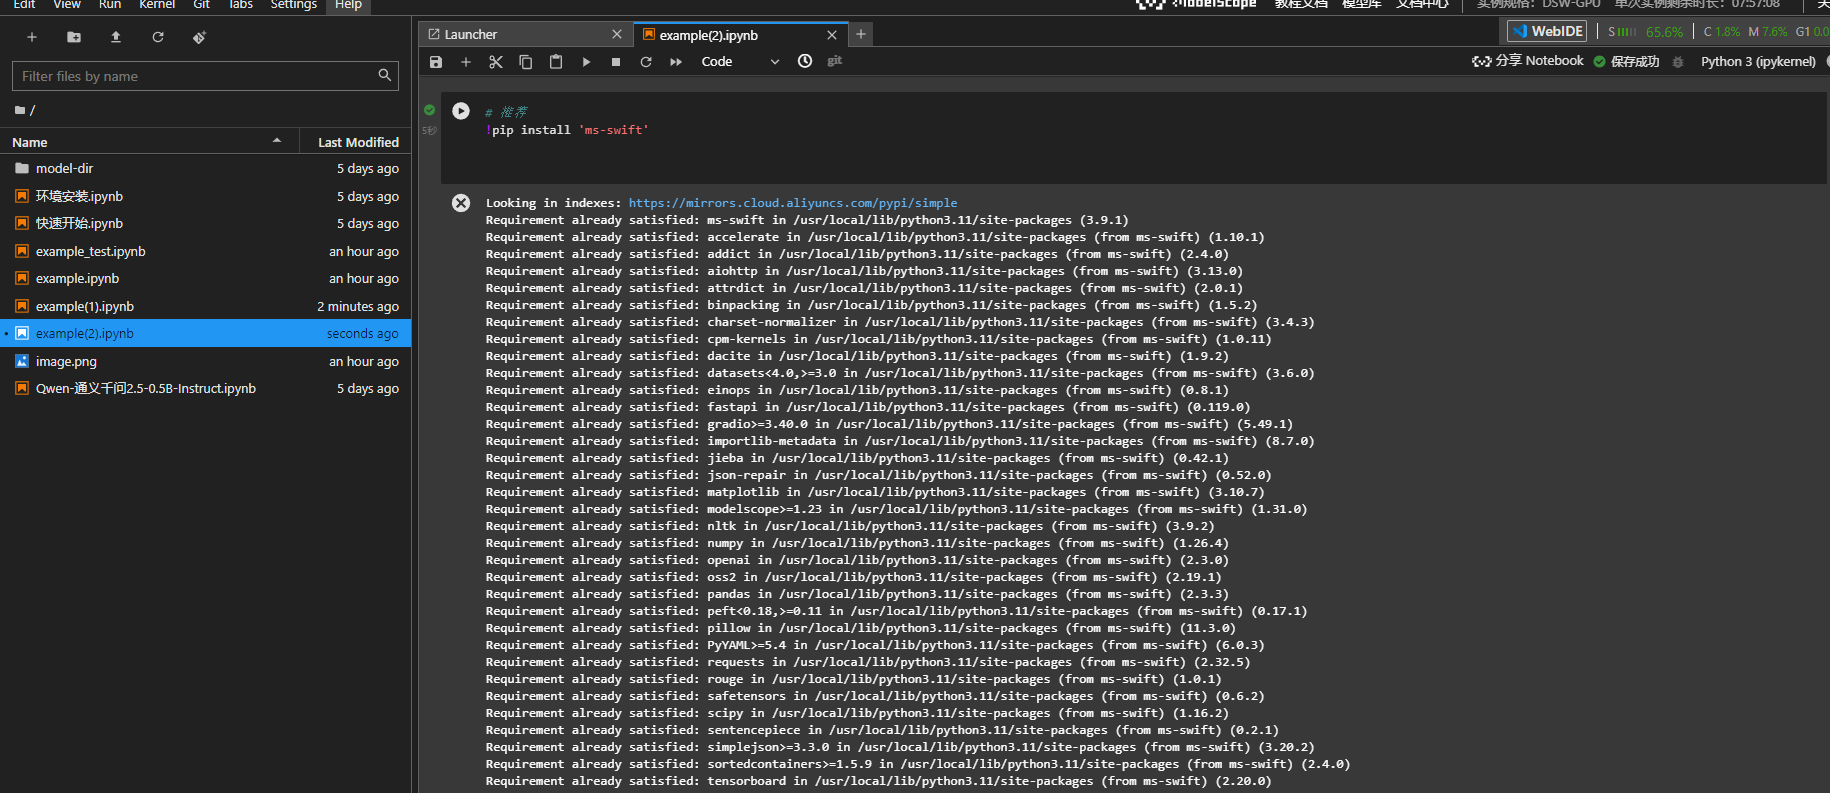Open the model-dir folder
This screenshot has width=1830, height=793.
205,168
